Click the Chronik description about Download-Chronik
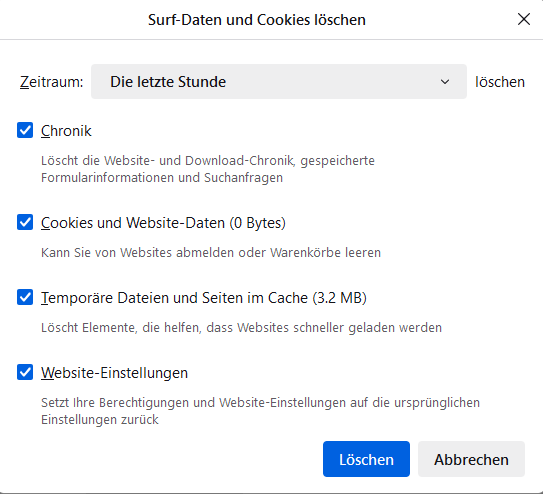 (x=208, y=169)
